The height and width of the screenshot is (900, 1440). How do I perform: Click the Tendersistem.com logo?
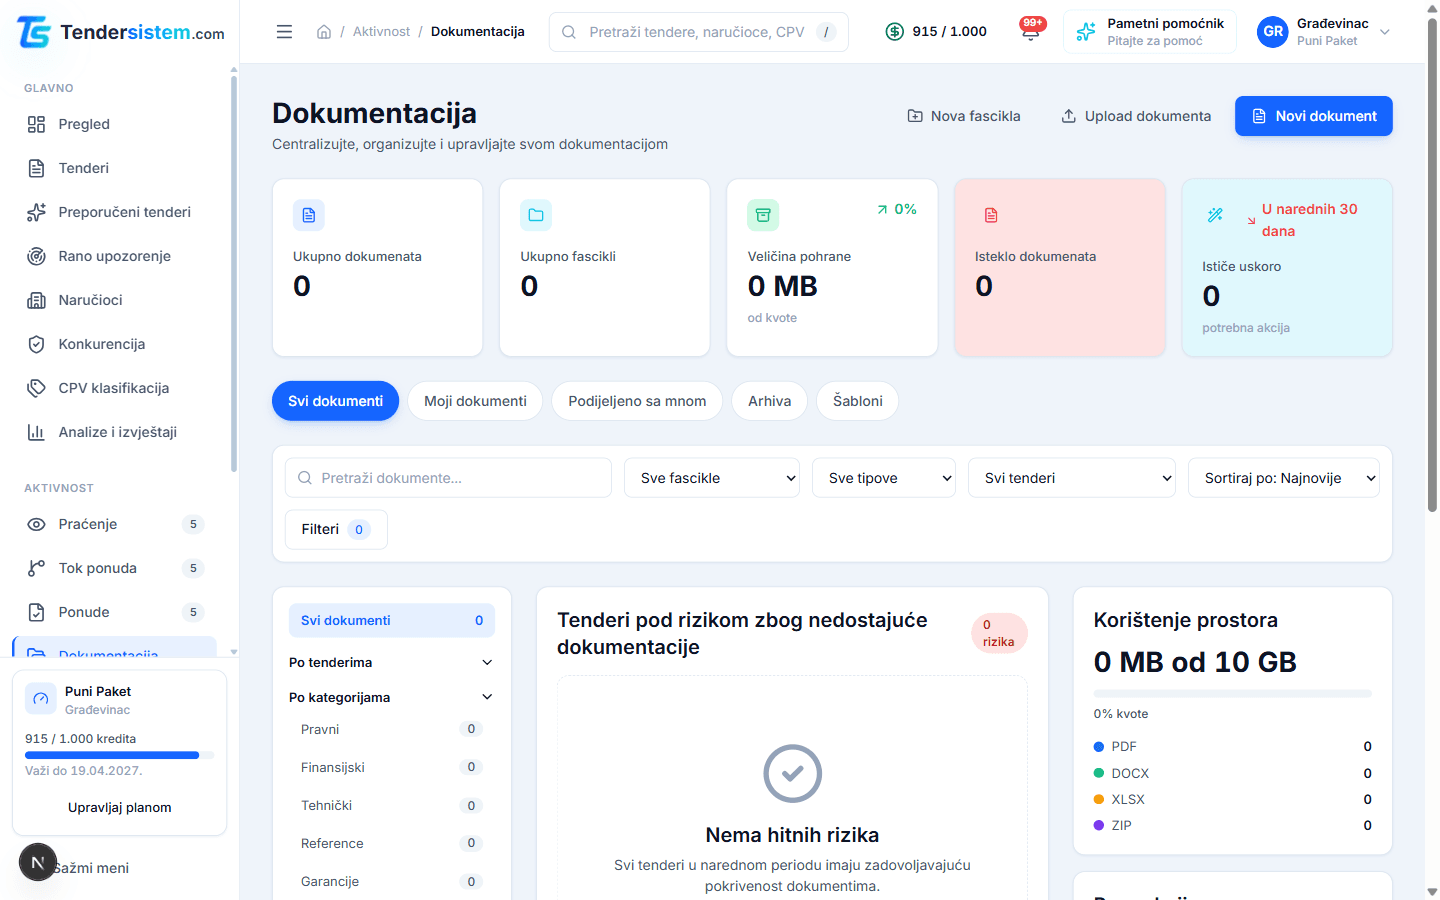[121, 32]
